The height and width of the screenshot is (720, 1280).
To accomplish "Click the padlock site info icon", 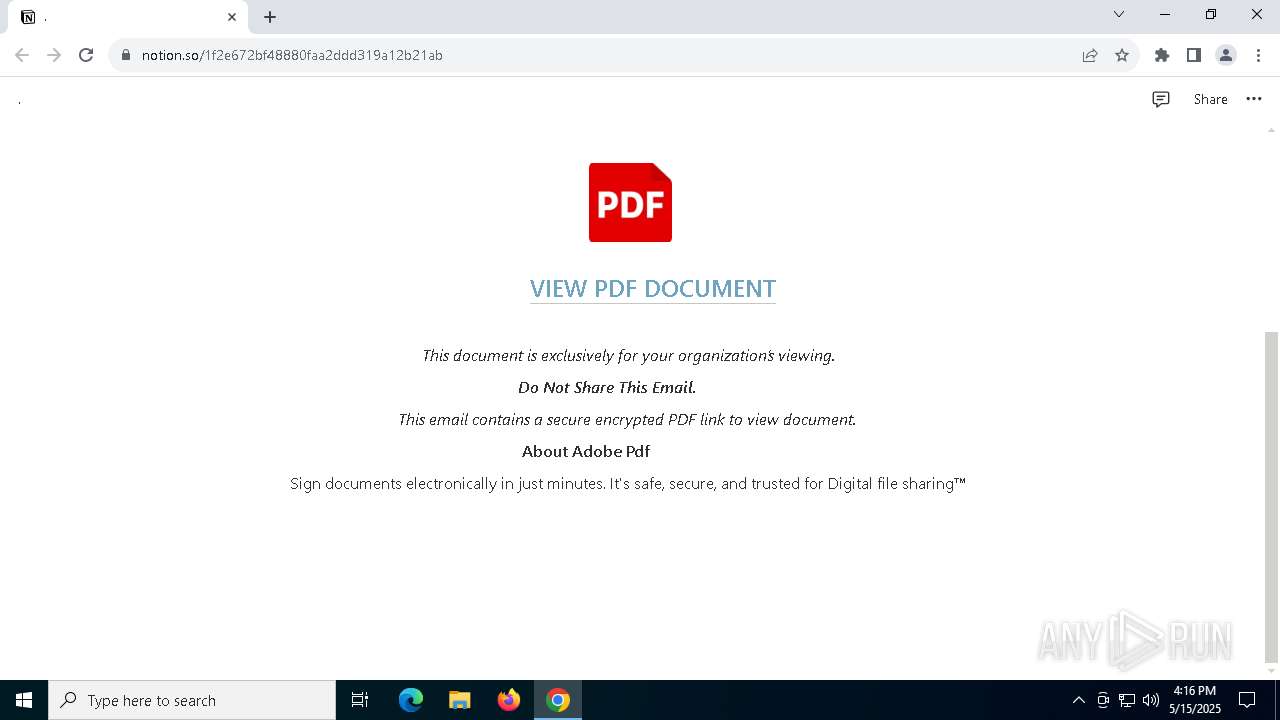I will click(x=126, y=55).
